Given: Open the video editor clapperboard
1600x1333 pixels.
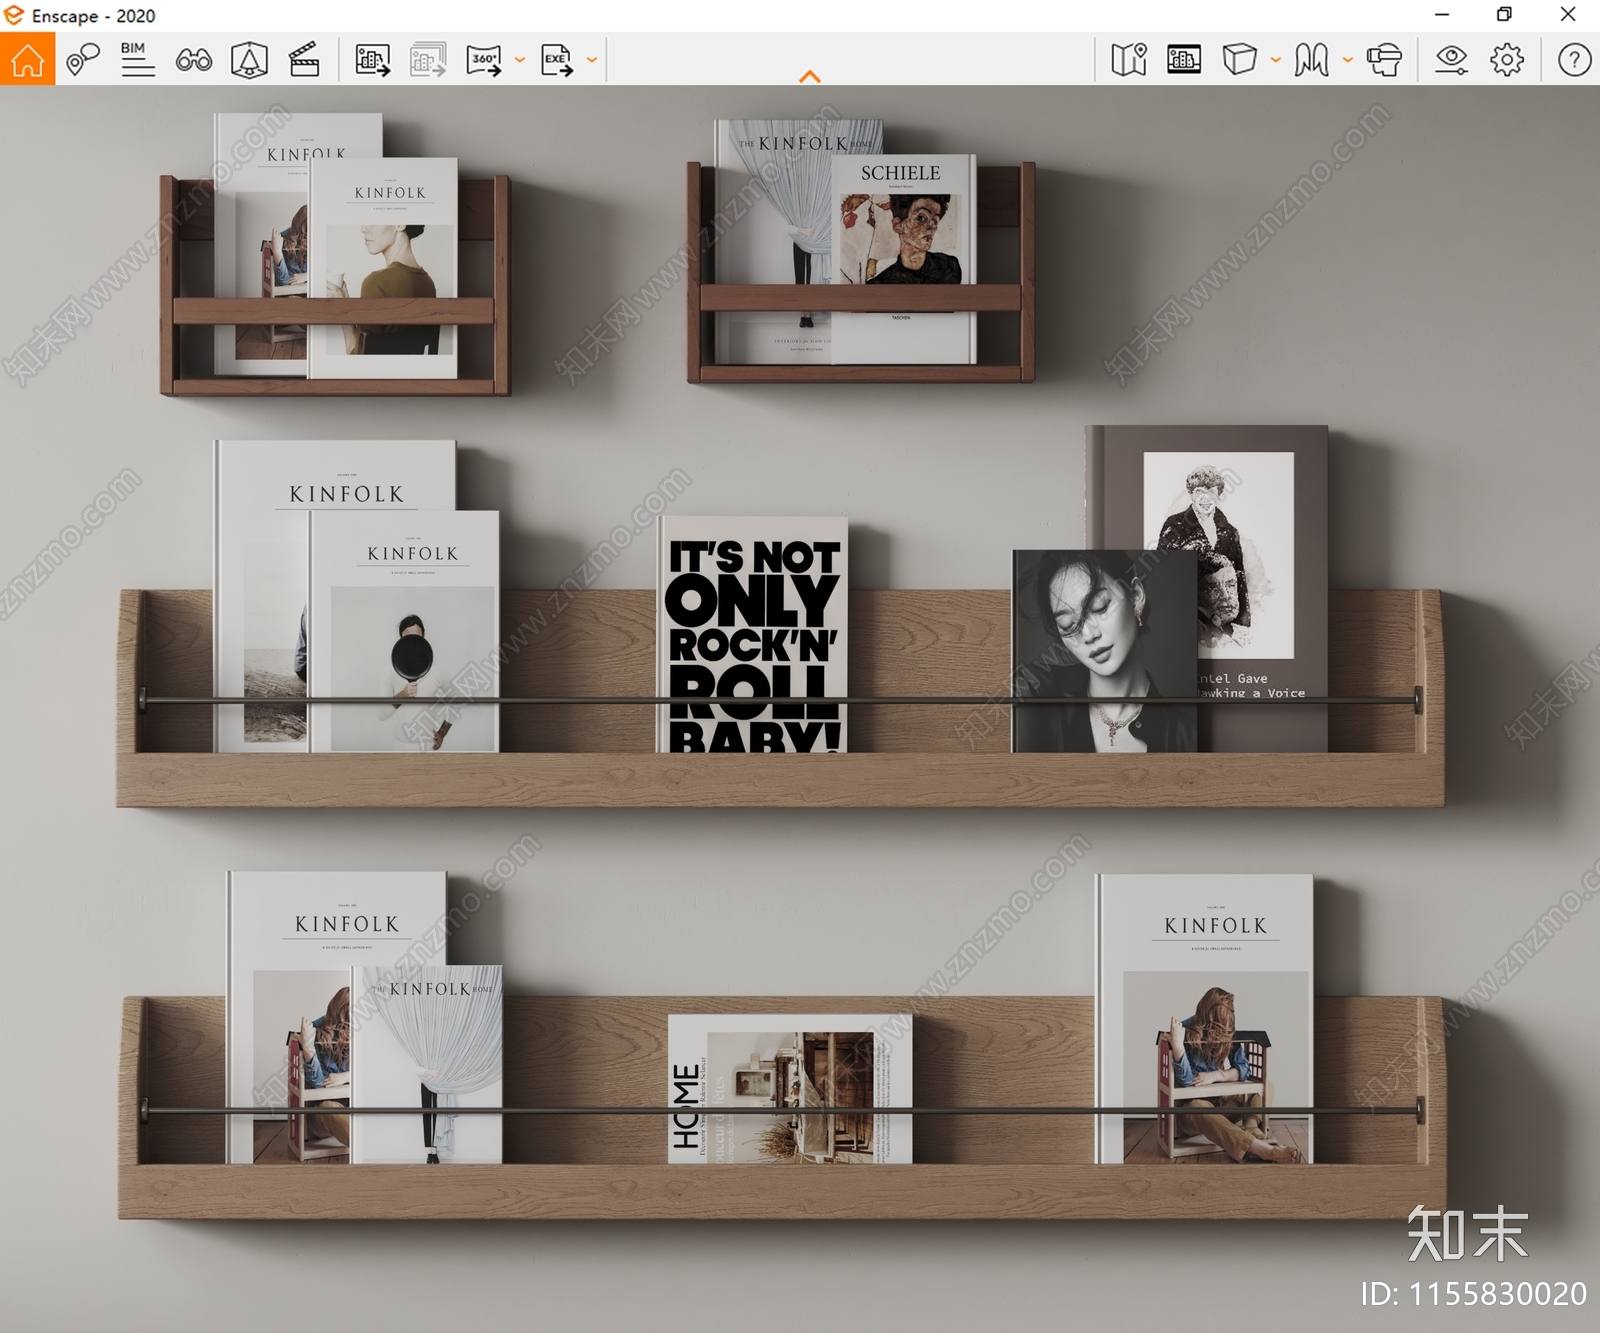Looking at the screenshot, I should [304, 60].
